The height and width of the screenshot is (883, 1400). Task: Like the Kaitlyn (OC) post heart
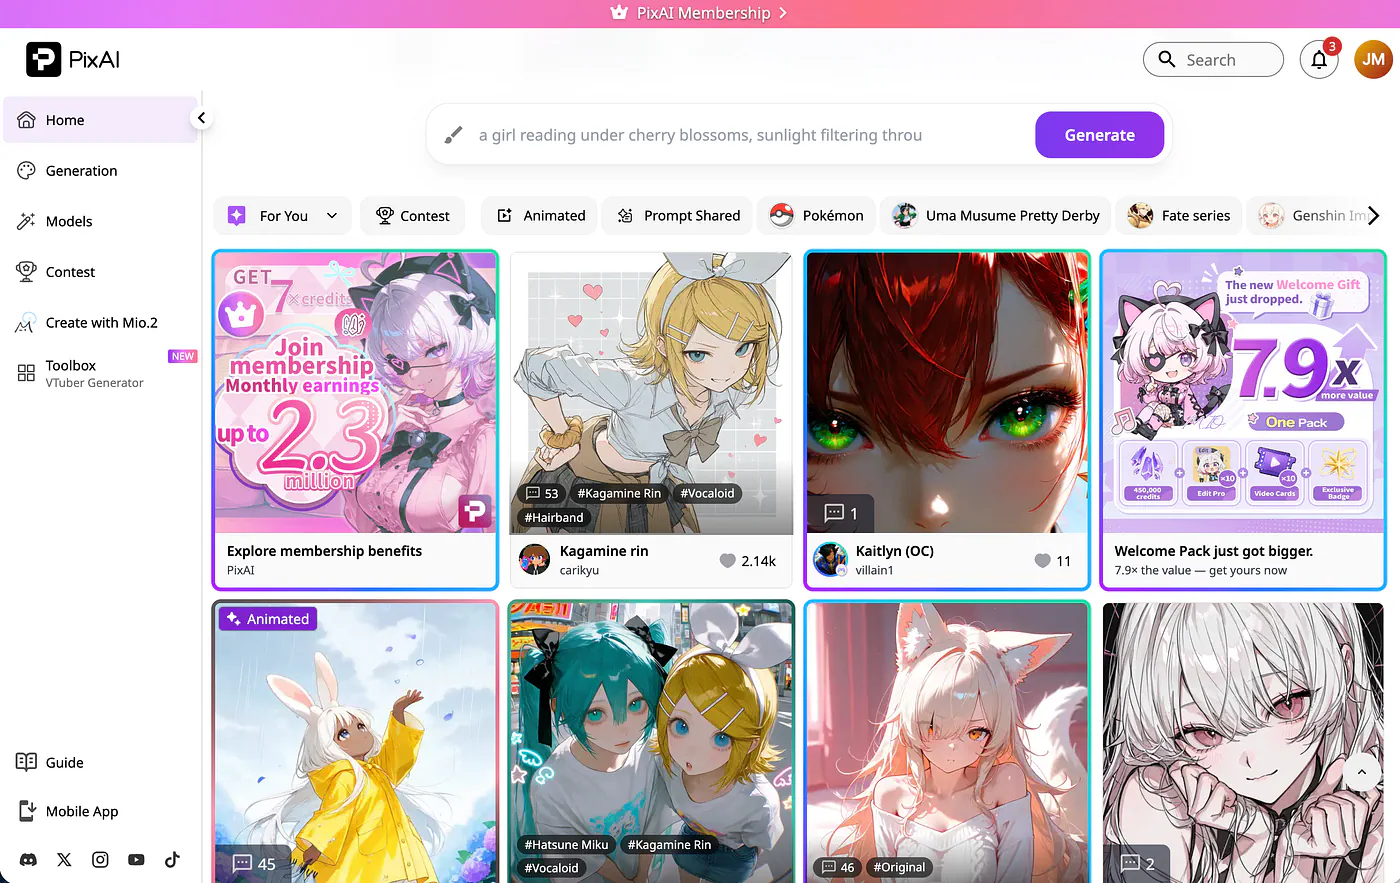[1042, 560]
